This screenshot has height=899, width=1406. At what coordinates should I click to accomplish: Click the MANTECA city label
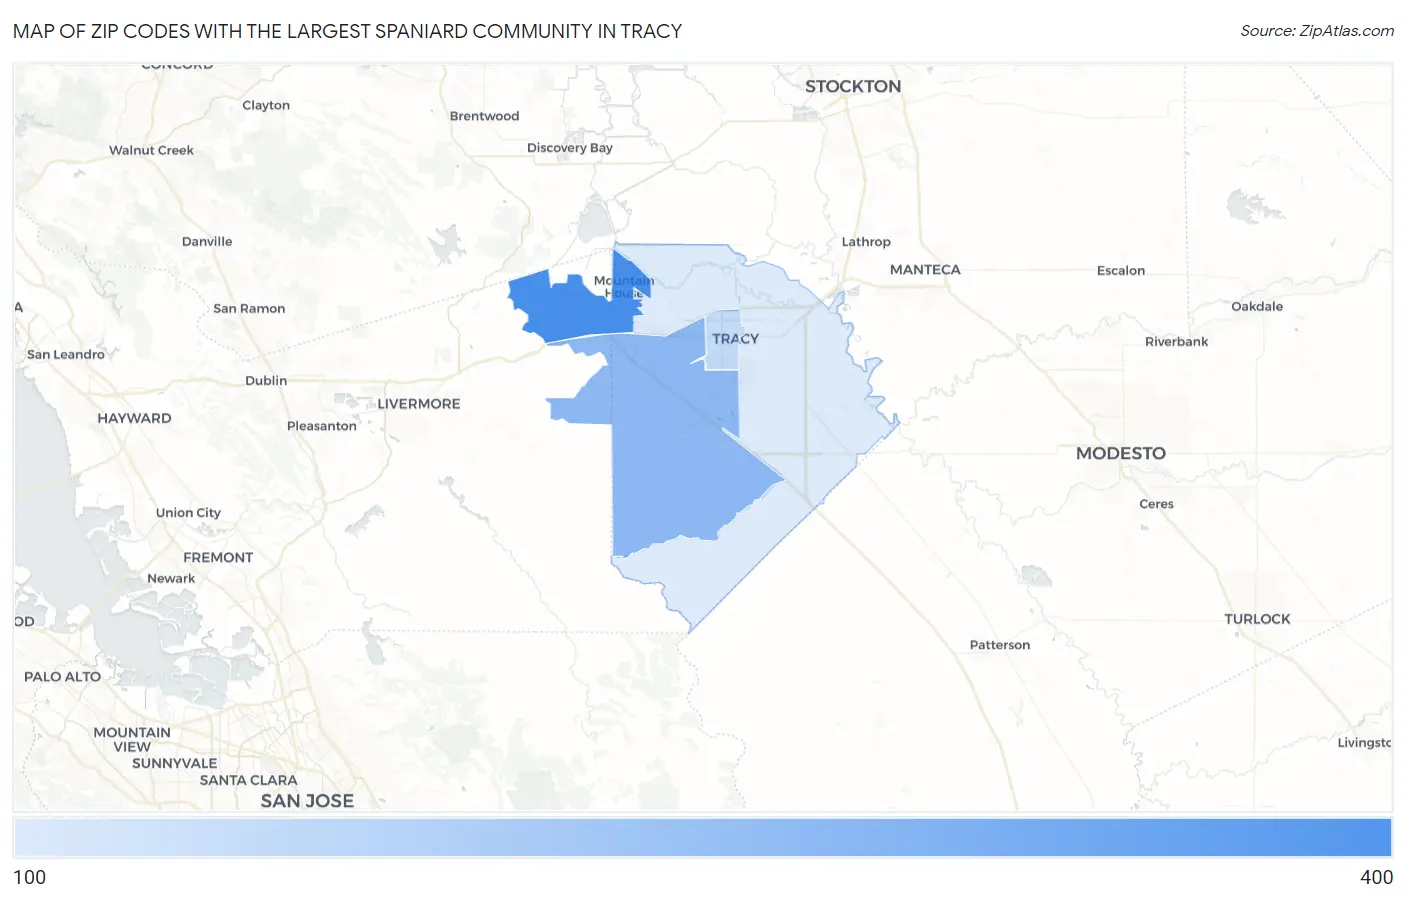pos(925,270)
